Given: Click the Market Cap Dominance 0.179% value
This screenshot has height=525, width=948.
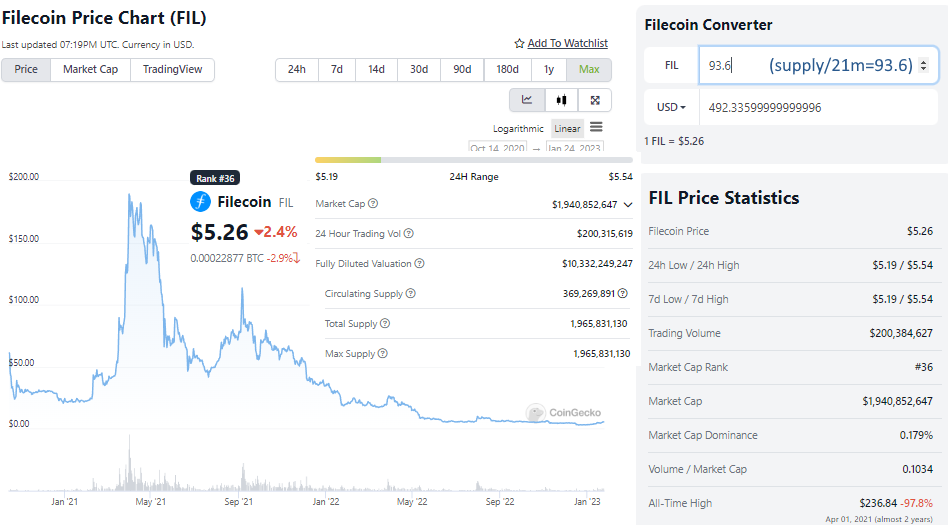Looking at the screenshot, I should pos(916,435).
